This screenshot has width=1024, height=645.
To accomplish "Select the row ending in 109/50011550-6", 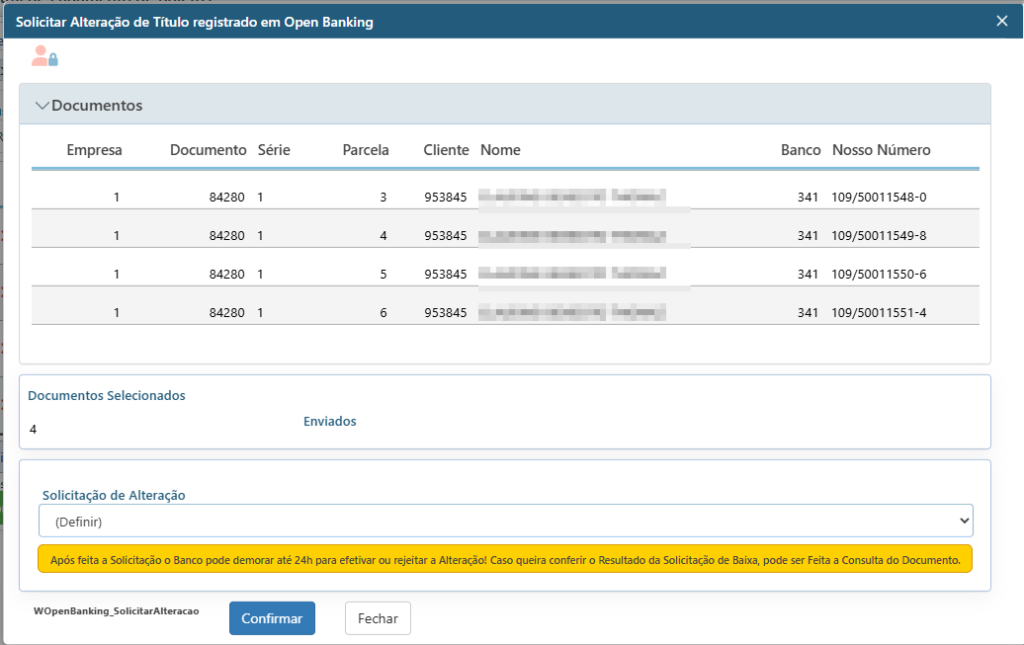I will point(505,274).
